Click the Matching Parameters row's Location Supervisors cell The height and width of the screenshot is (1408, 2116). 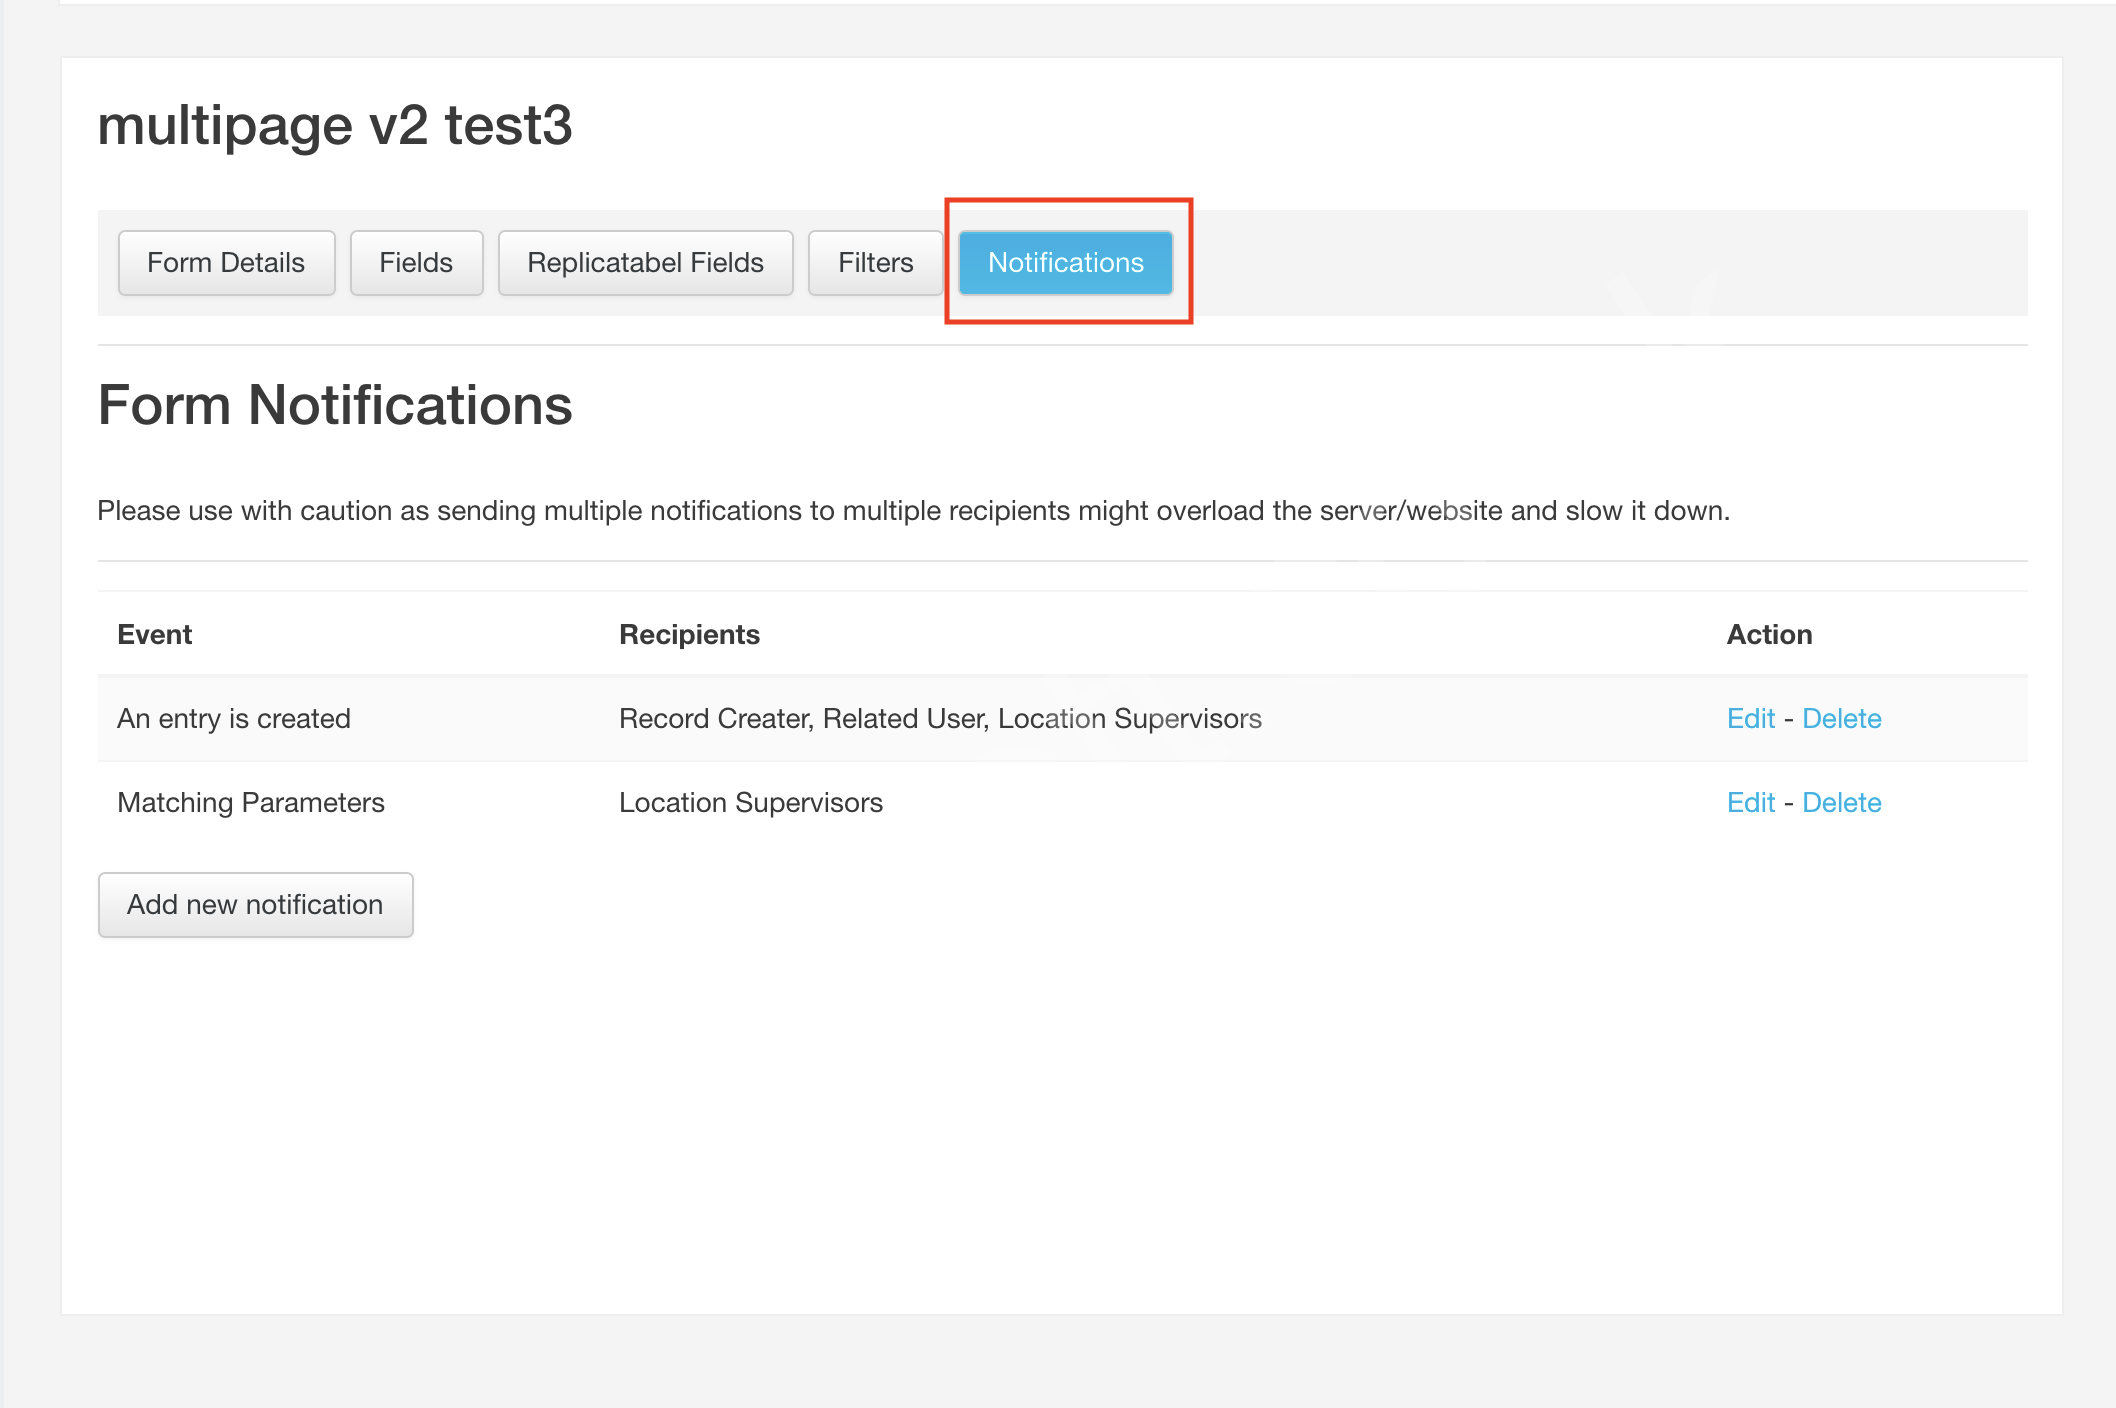click(751, 803)
